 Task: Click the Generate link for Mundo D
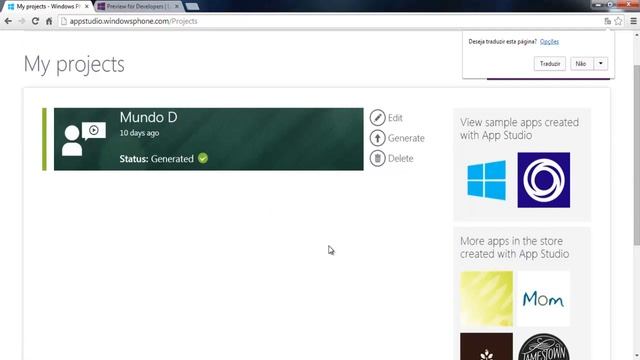point(406,138)
